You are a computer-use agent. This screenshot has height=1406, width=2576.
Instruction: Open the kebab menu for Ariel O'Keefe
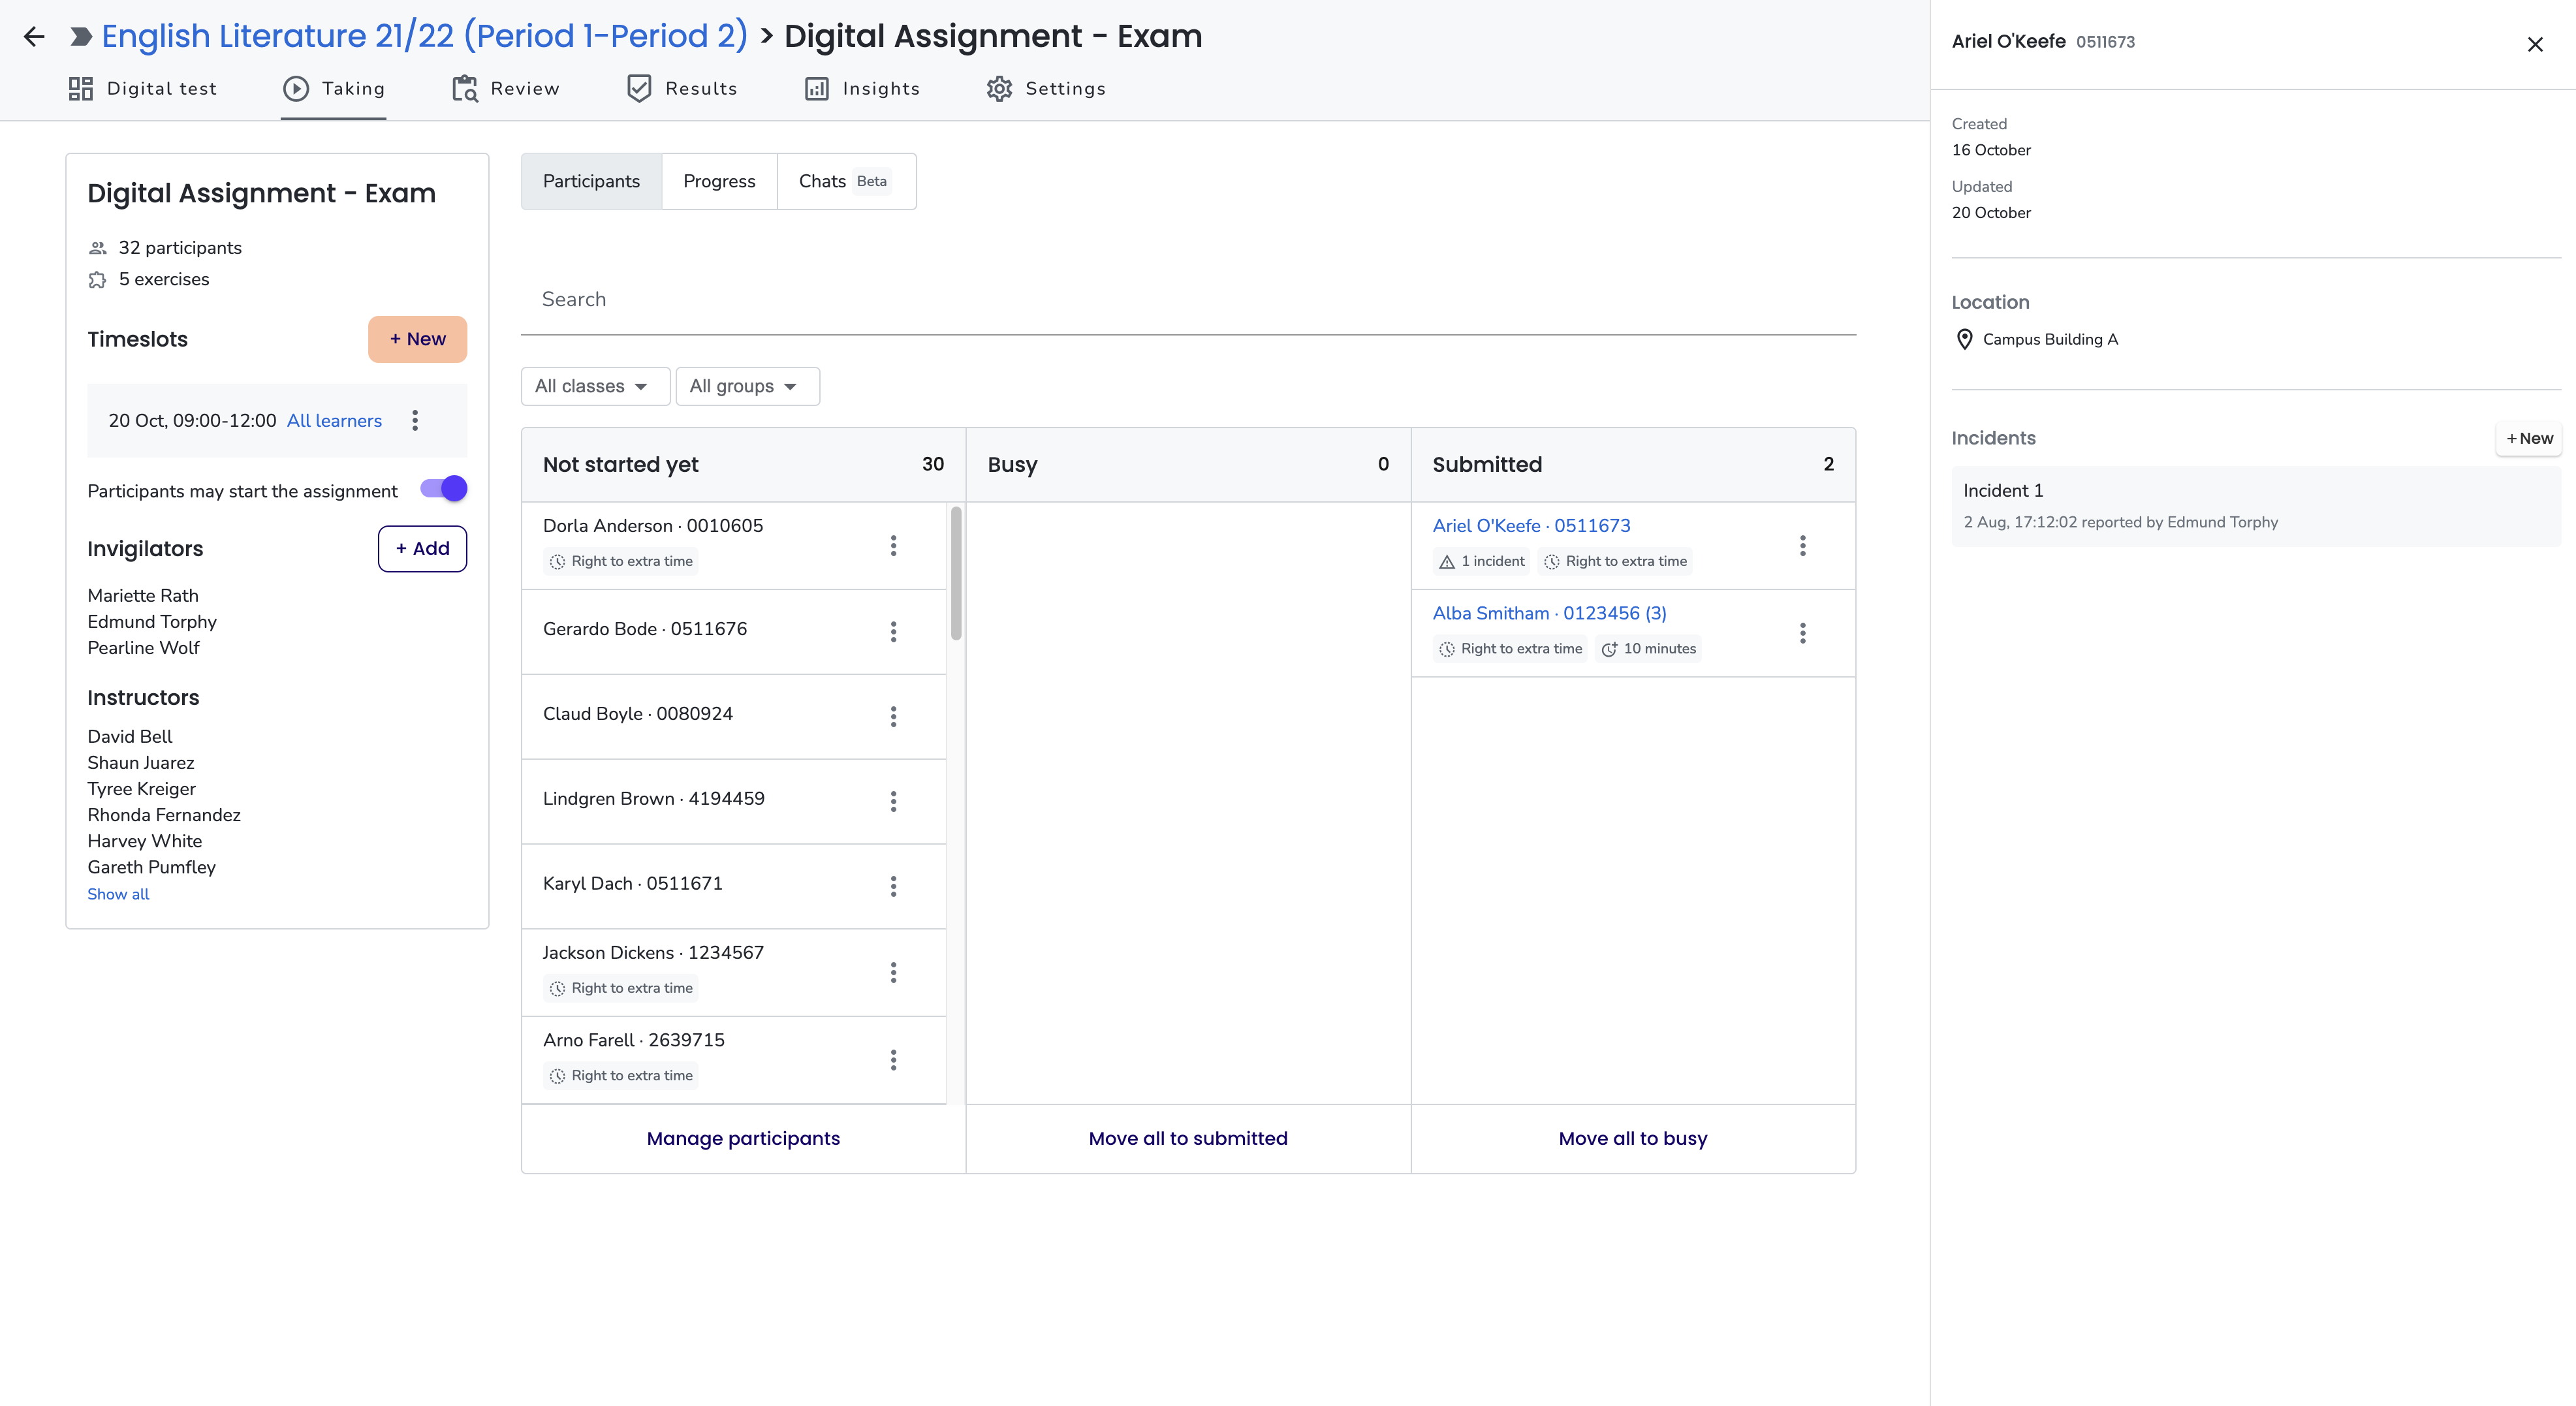click(x=1802, y=546)
